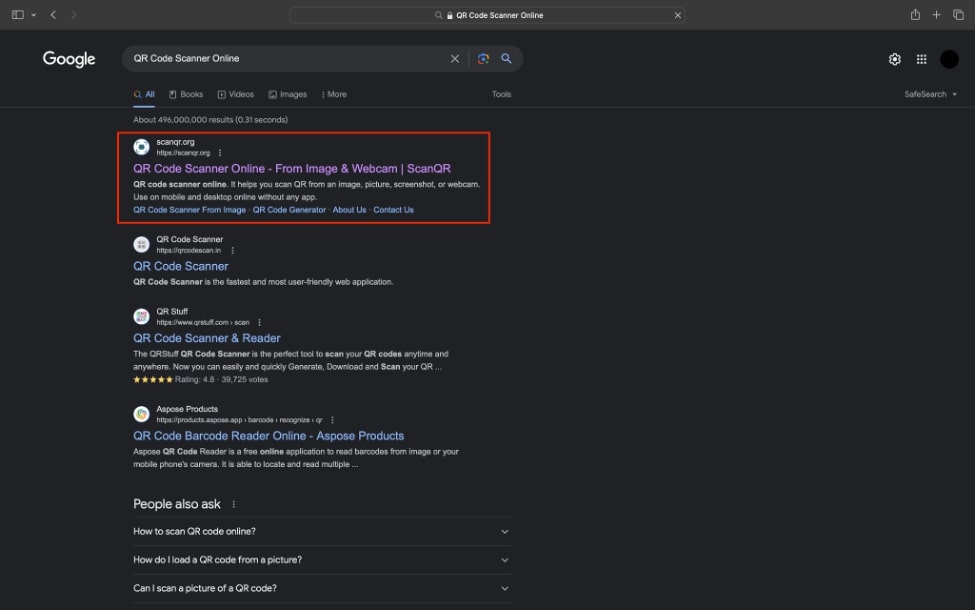
Task: Toggle the Safari sidebar icon
Action: point(18,15)
